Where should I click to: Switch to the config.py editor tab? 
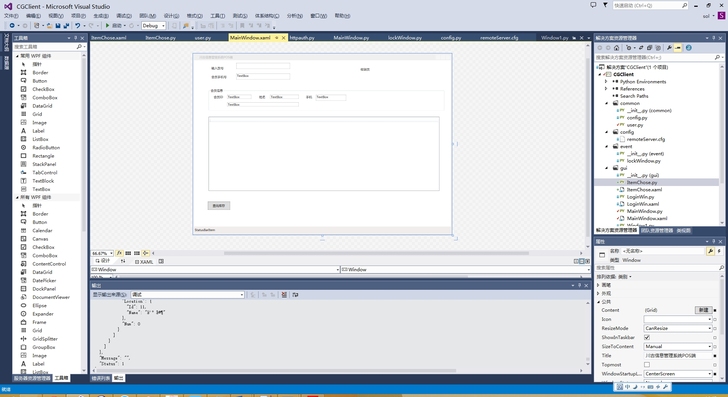click(x=451, y=38)
